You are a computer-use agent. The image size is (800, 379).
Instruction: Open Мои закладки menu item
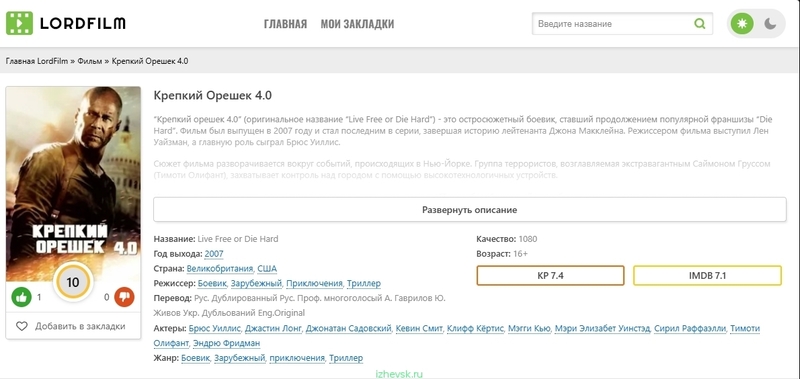(357, 24)
